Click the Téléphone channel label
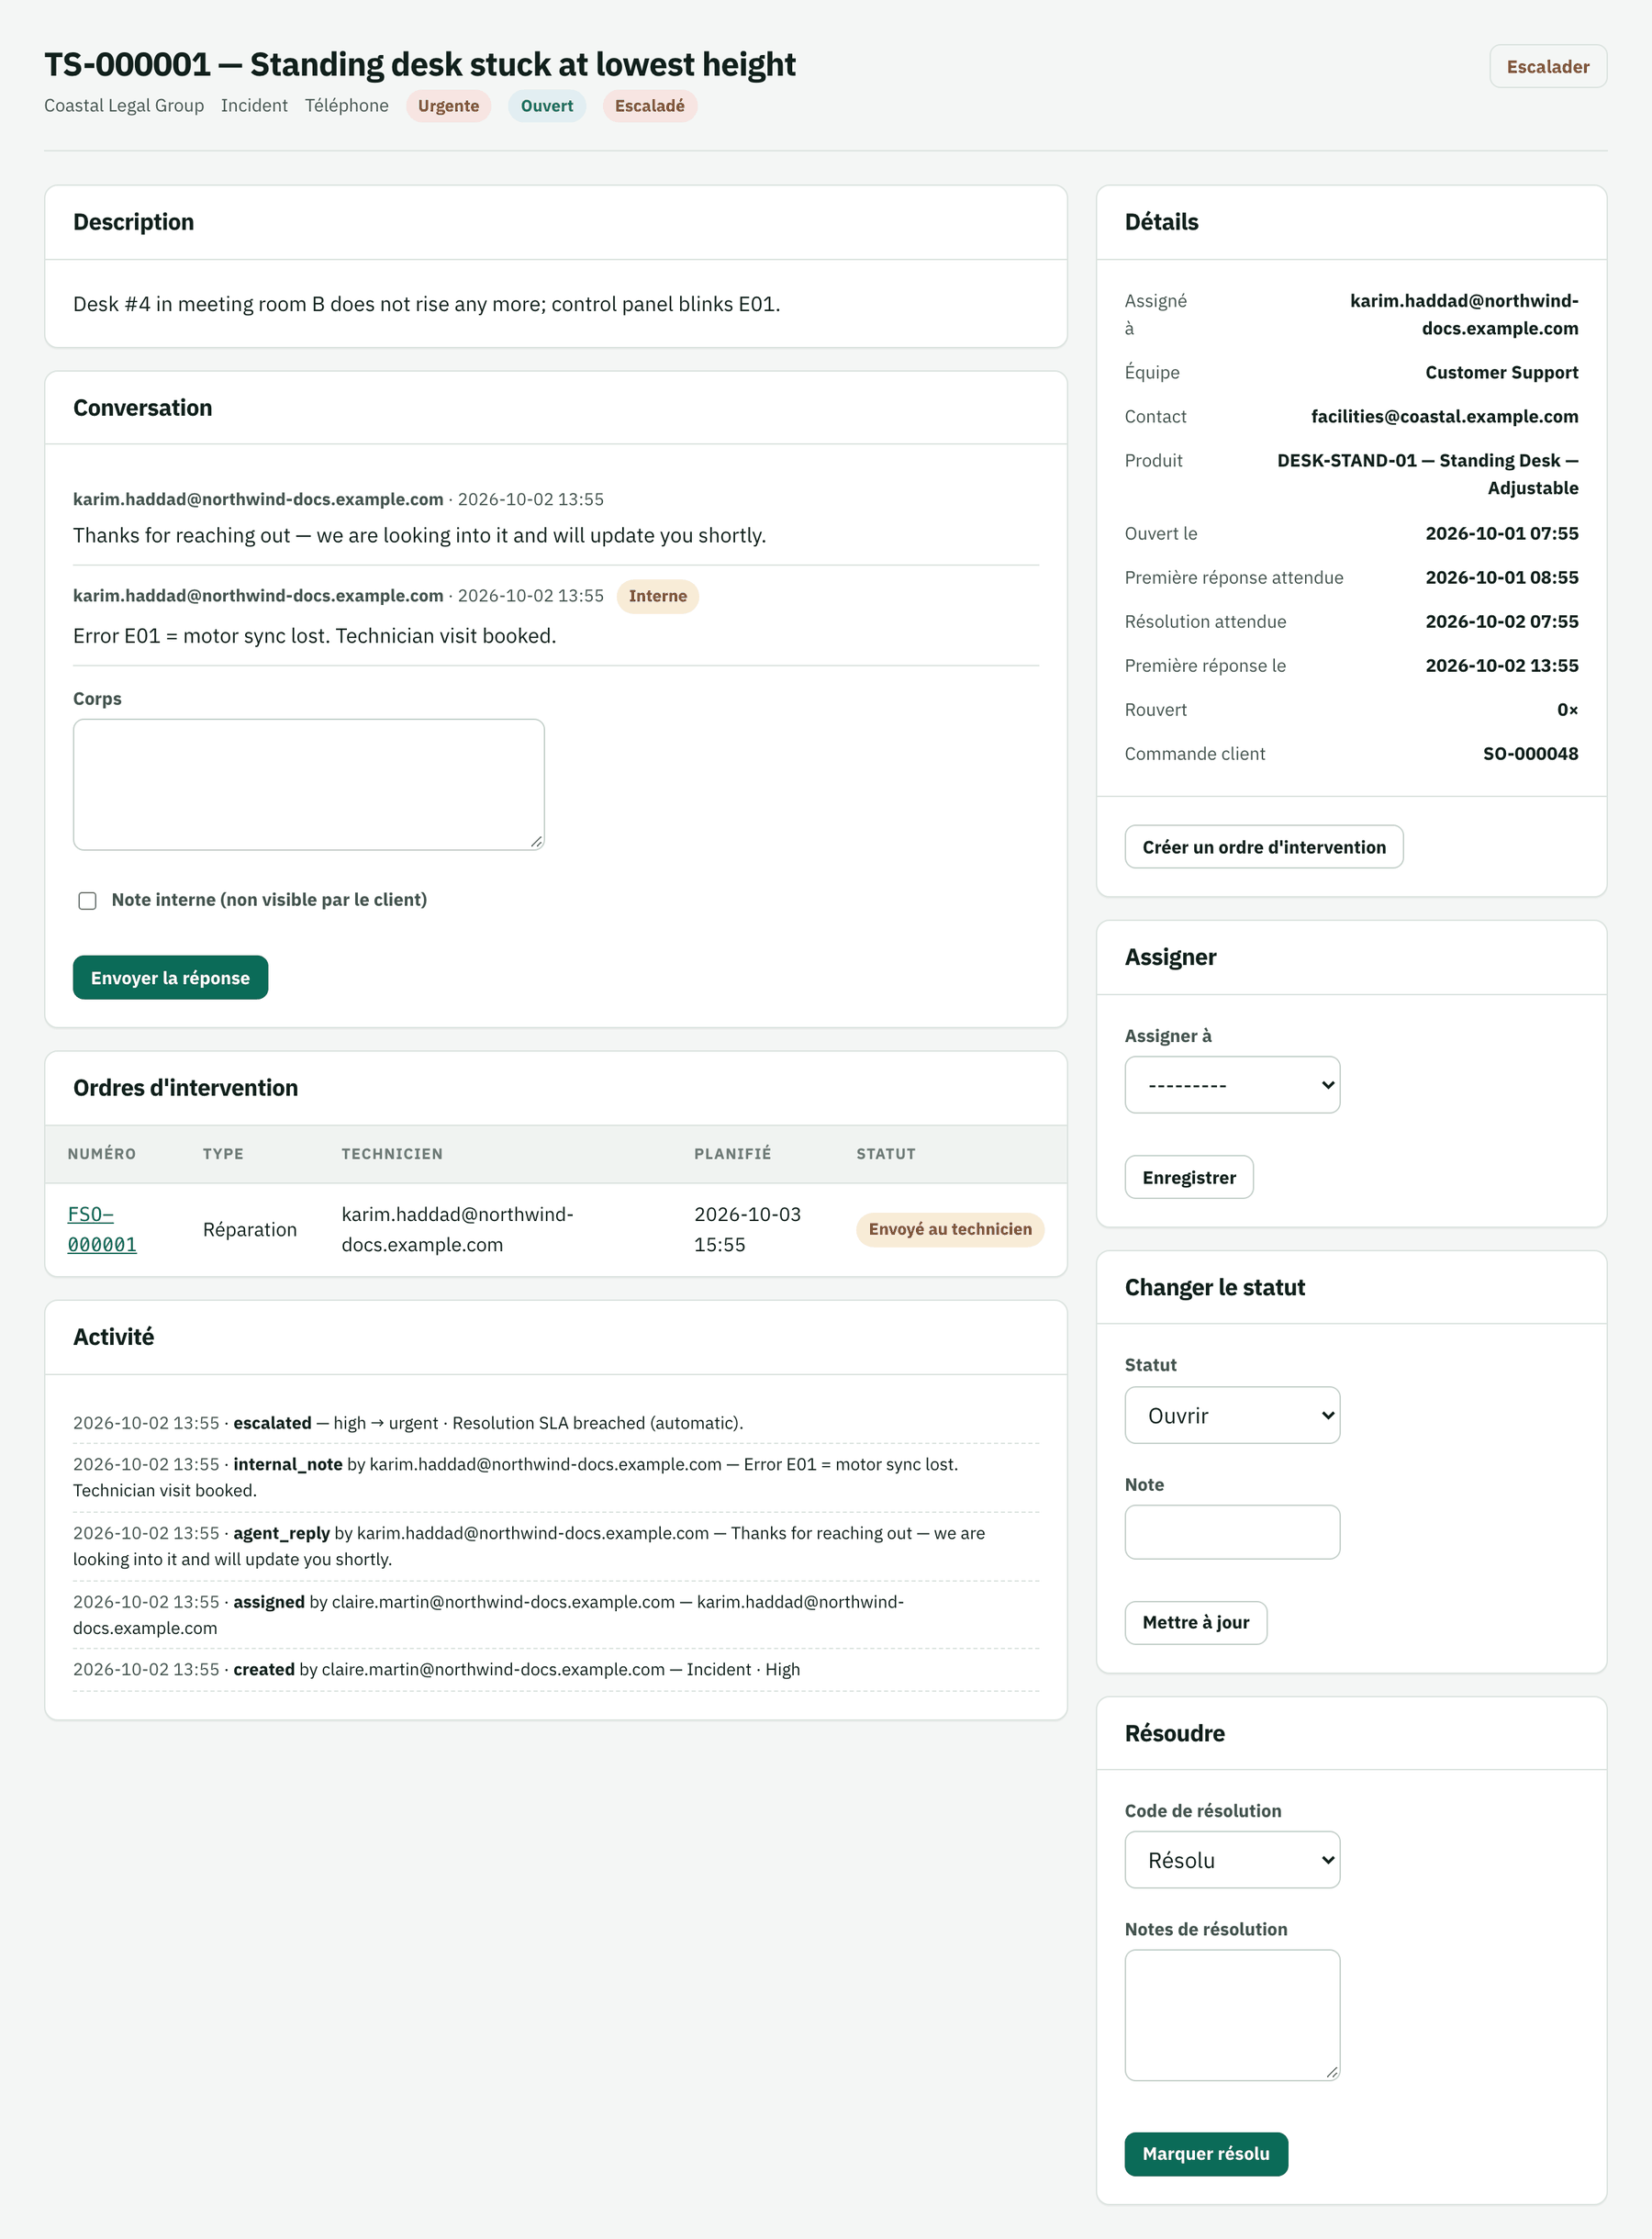The height and width of the screenshot is (2239, 1652). (346, 105)
